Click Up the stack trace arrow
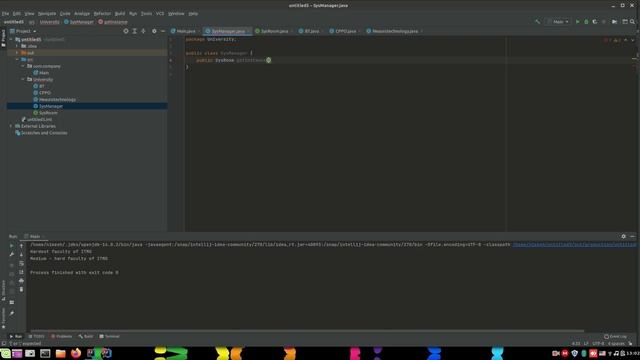 [21, 246]
